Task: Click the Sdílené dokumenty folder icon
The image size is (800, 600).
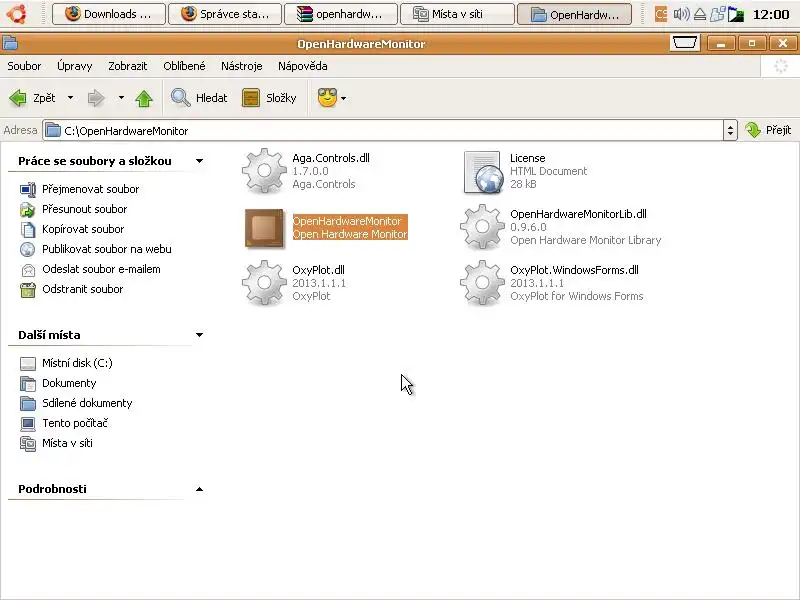Action: pyautogui.click(x=28, y=404)
